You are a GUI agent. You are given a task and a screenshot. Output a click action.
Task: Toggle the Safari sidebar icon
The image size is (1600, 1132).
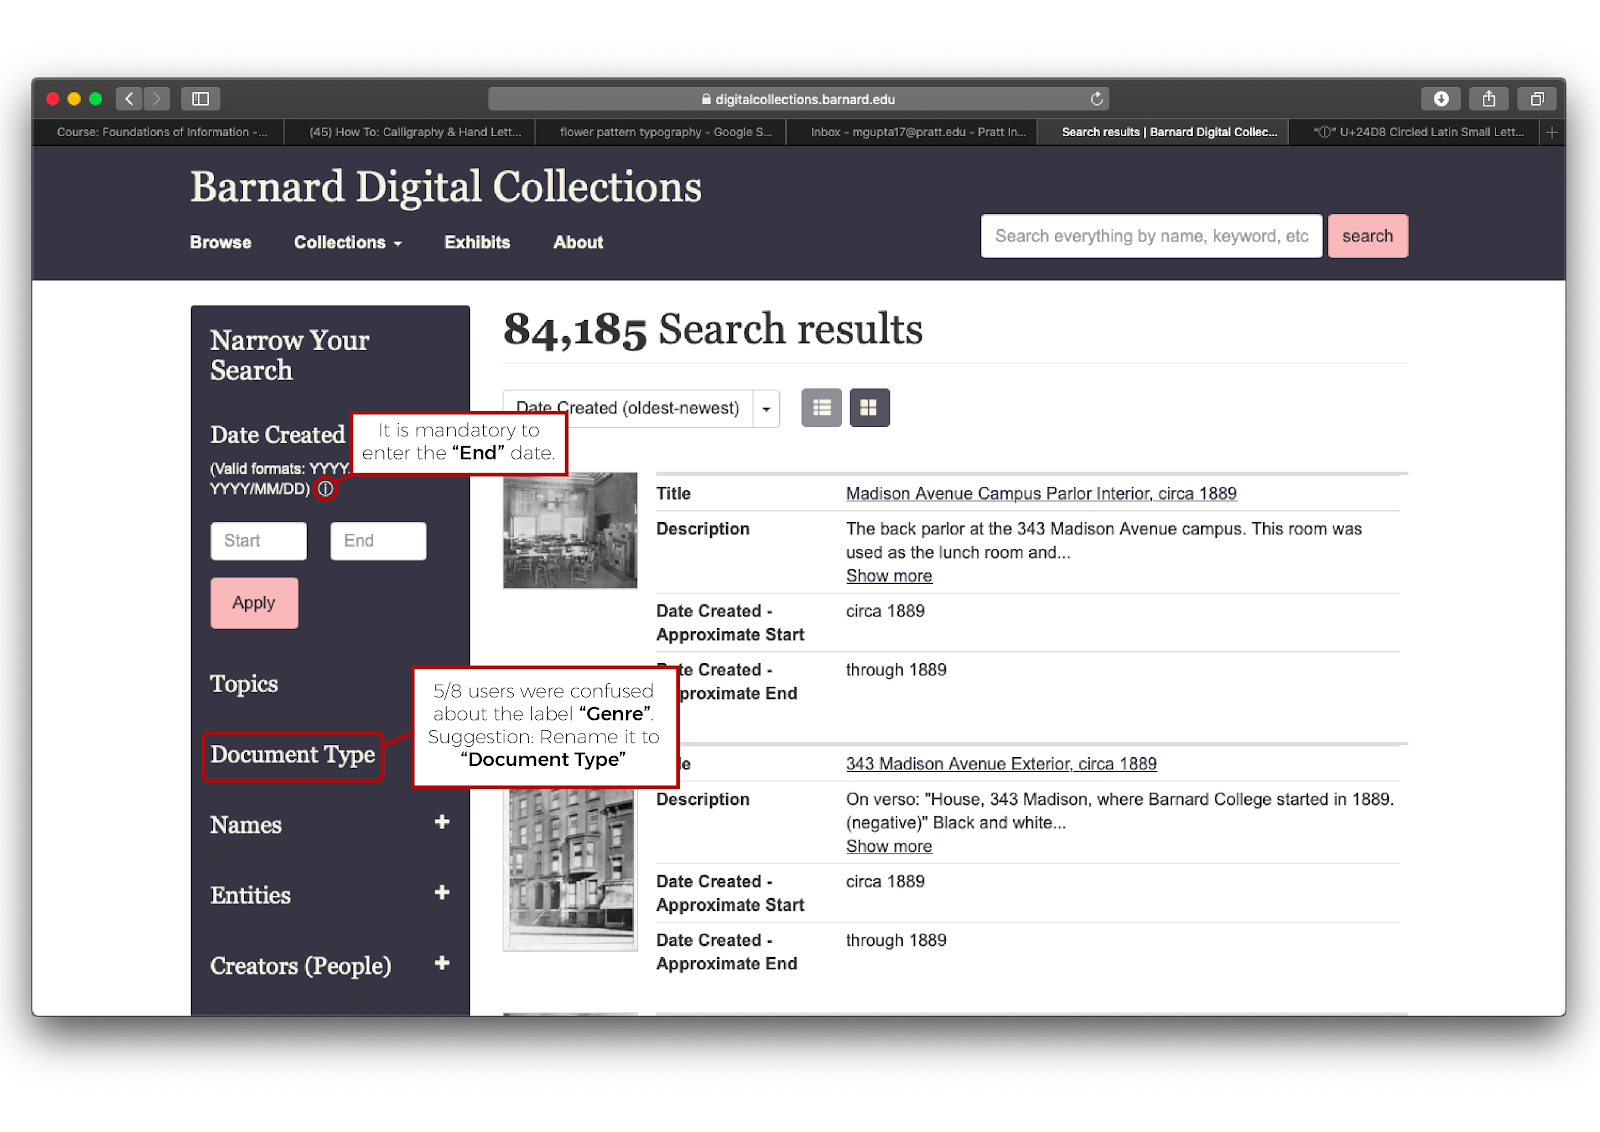click(200, 99)
